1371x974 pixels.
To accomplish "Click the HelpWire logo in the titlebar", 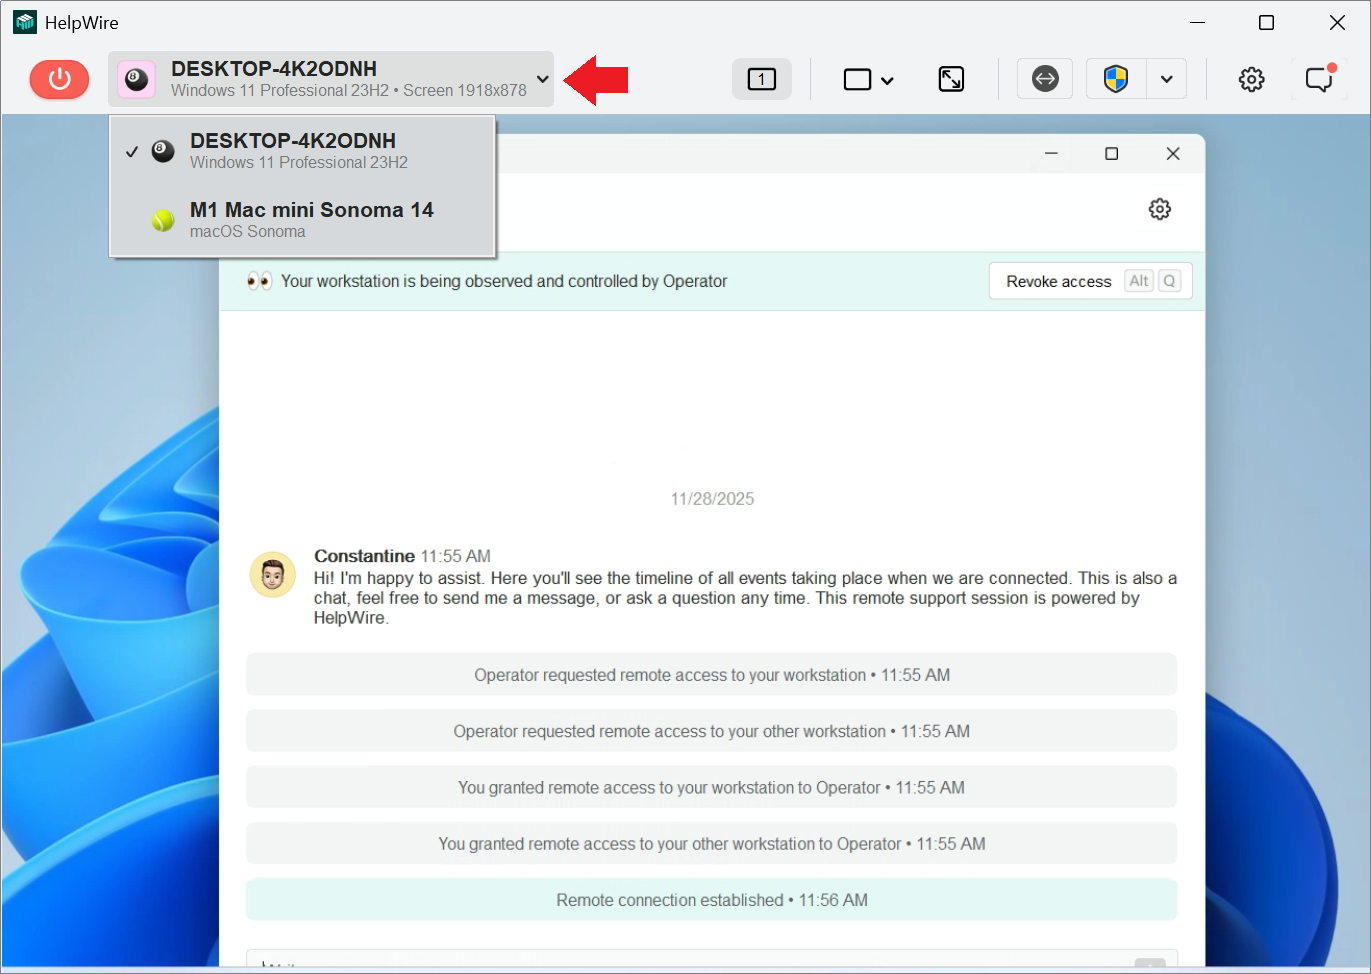I will coord(24,21).
